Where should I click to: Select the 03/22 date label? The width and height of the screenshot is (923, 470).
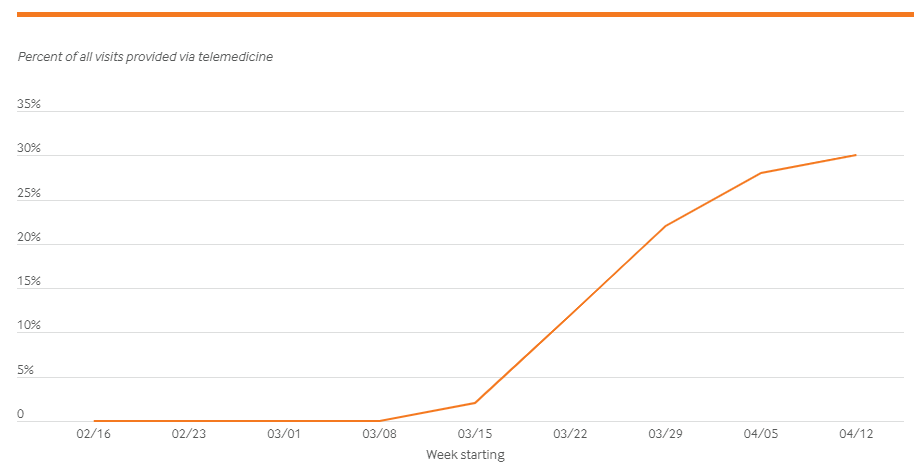click(x=570, y=434)
